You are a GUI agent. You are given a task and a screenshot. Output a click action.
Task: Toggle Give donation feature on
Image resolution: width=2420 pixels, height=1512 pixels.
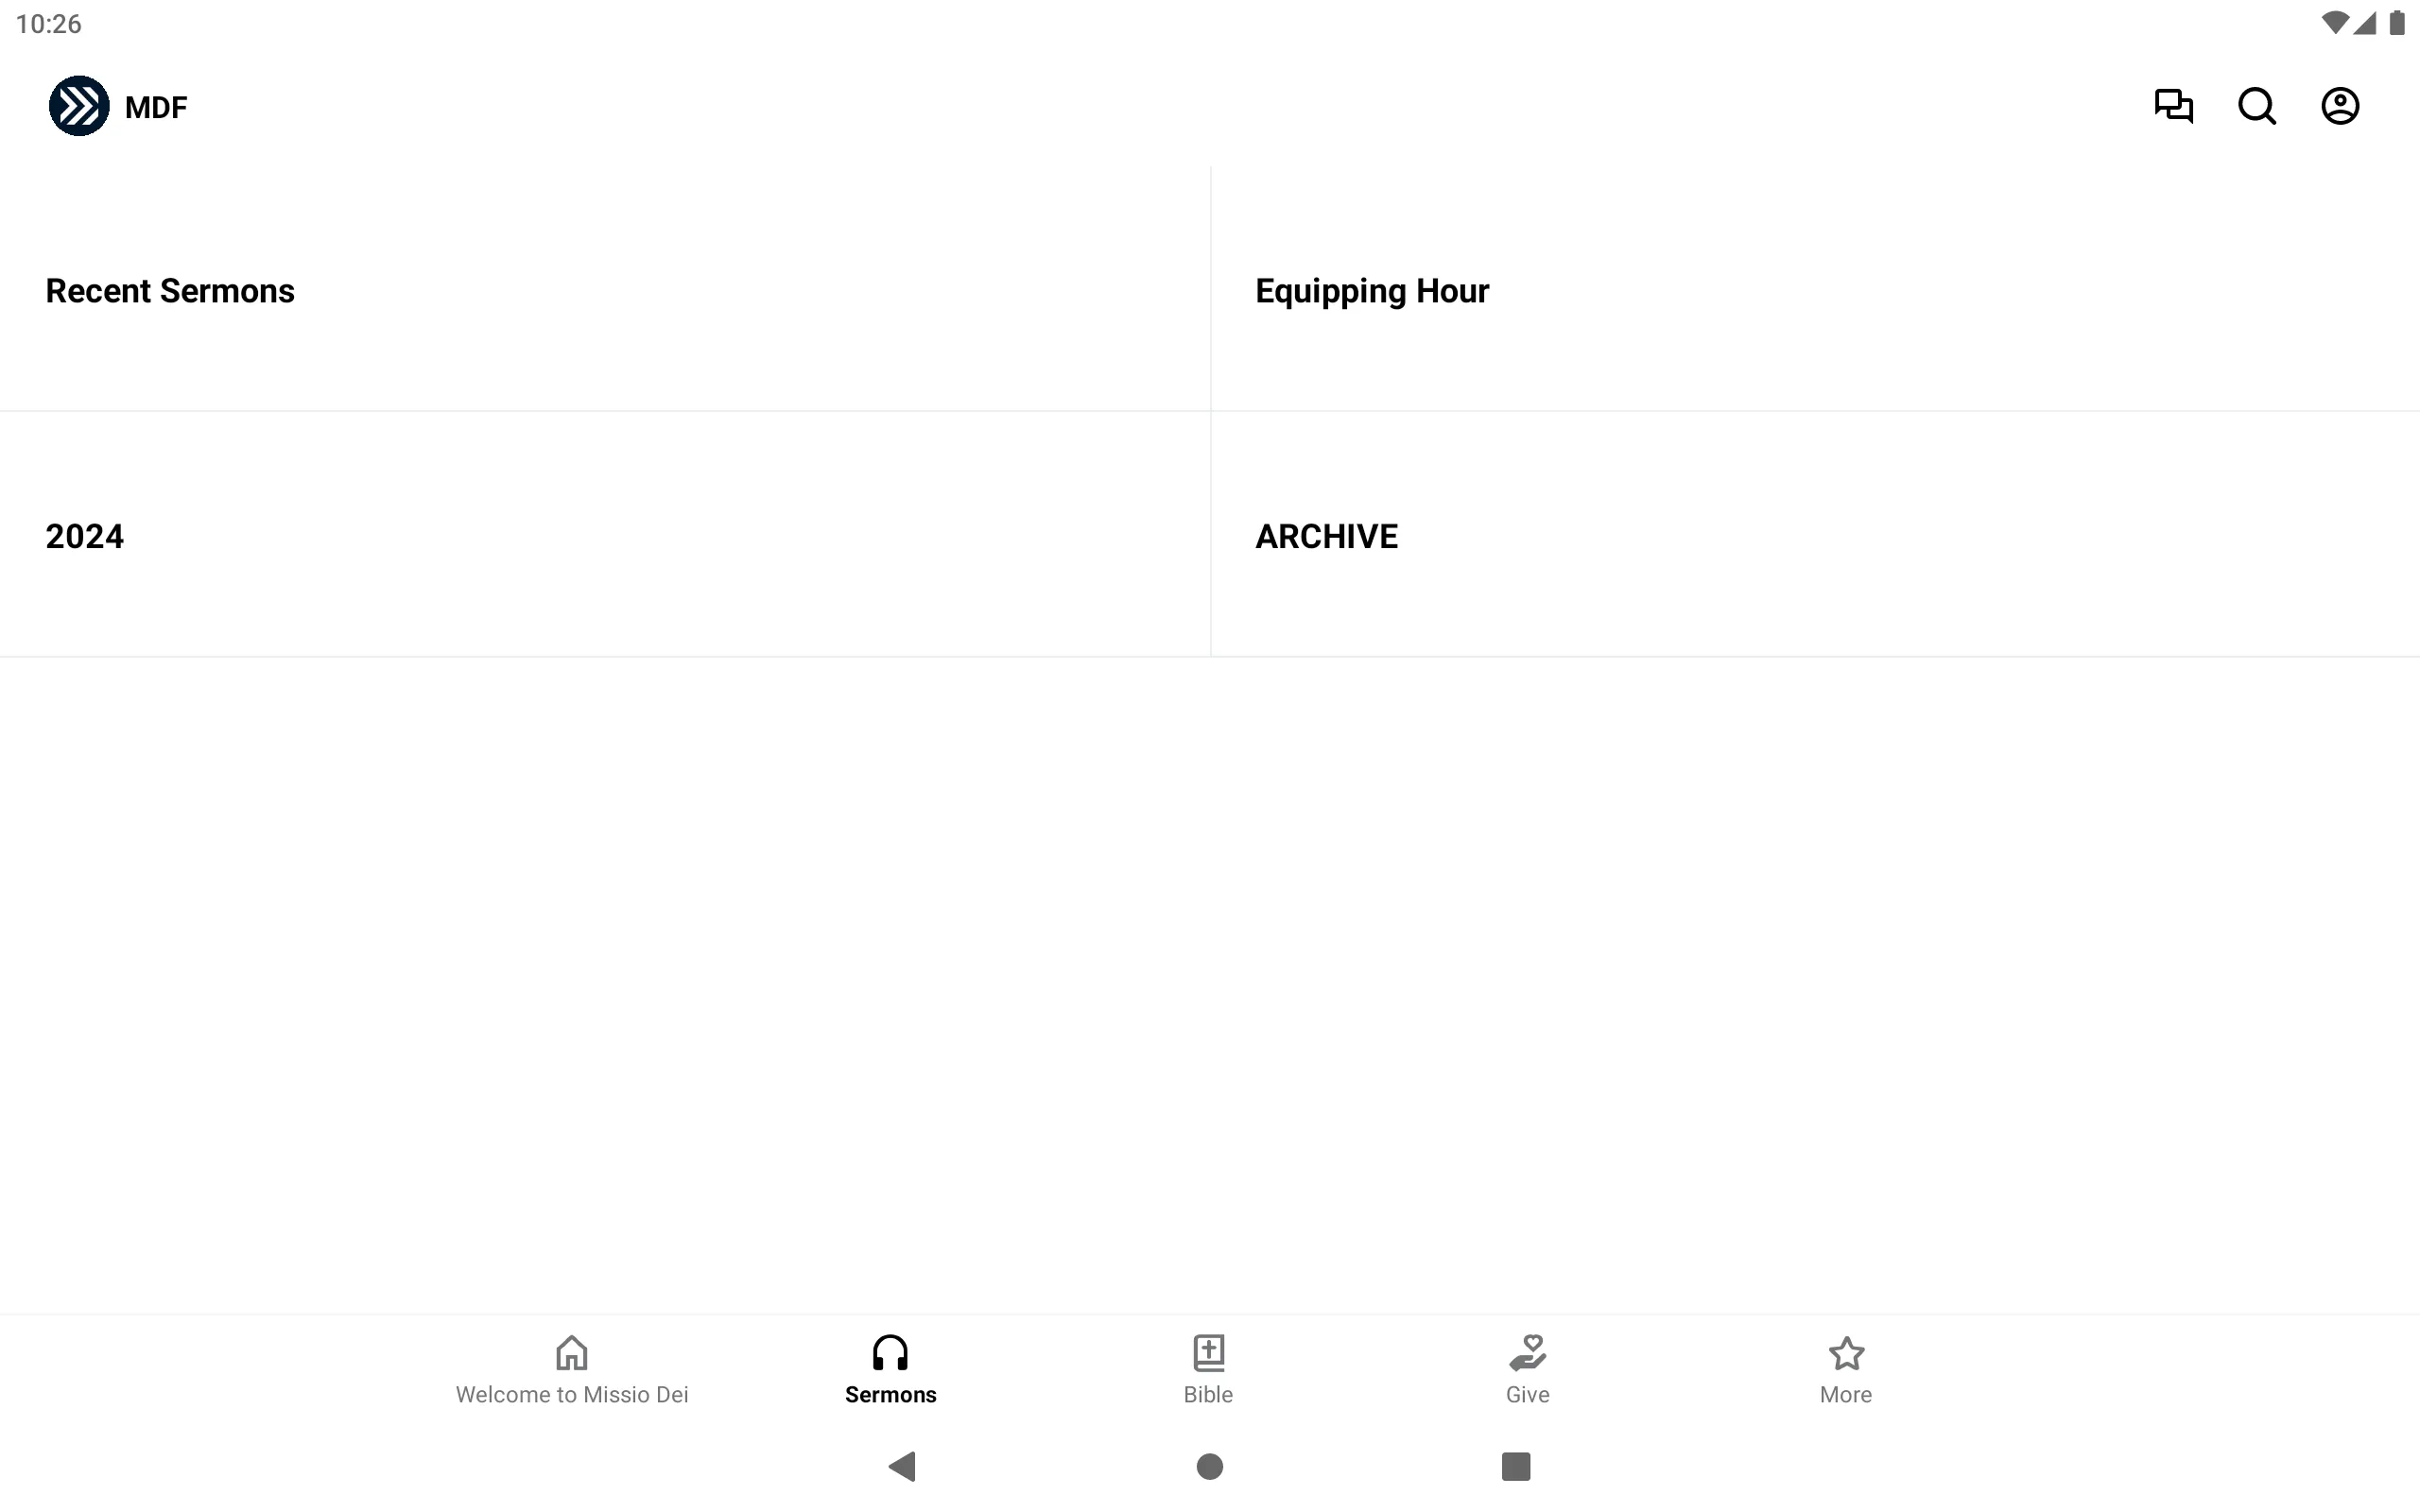pos(1527,1369)
